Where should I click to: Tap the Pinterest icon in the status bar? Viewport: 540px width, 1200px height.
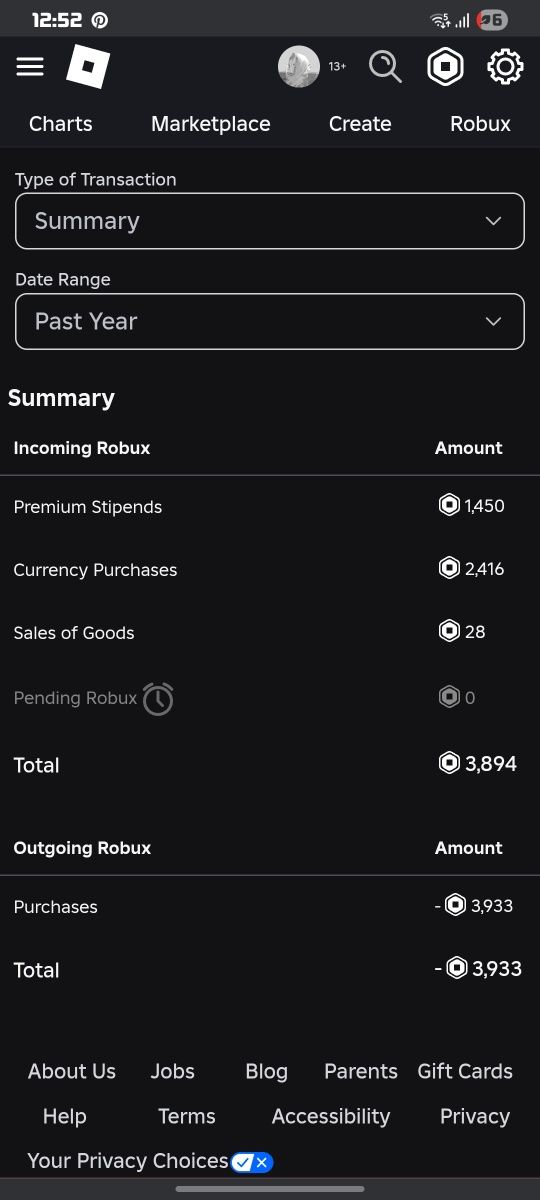tap(99, 20)
